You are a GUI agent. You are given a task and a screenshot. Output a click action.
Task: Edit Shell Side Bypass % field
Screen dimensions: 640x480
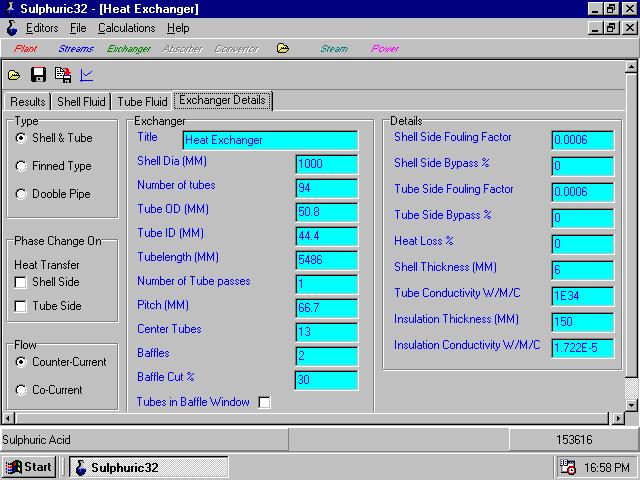(x=582, y=166)
